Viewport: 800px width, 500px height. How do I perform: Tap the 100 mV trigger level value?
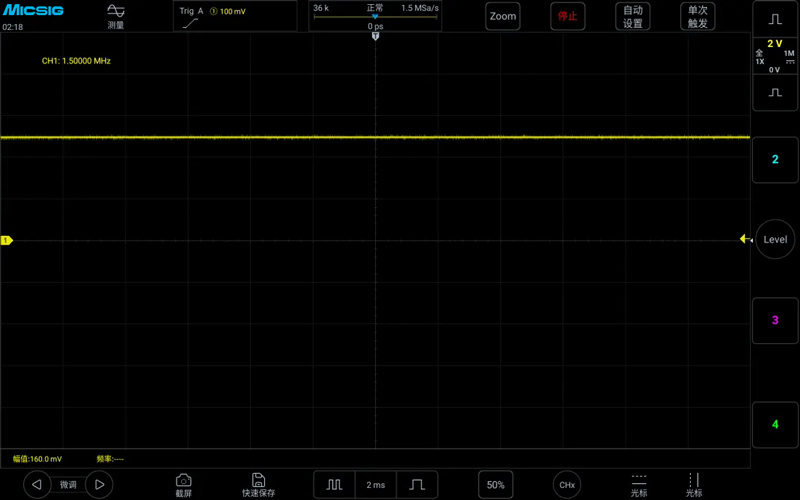233,11
